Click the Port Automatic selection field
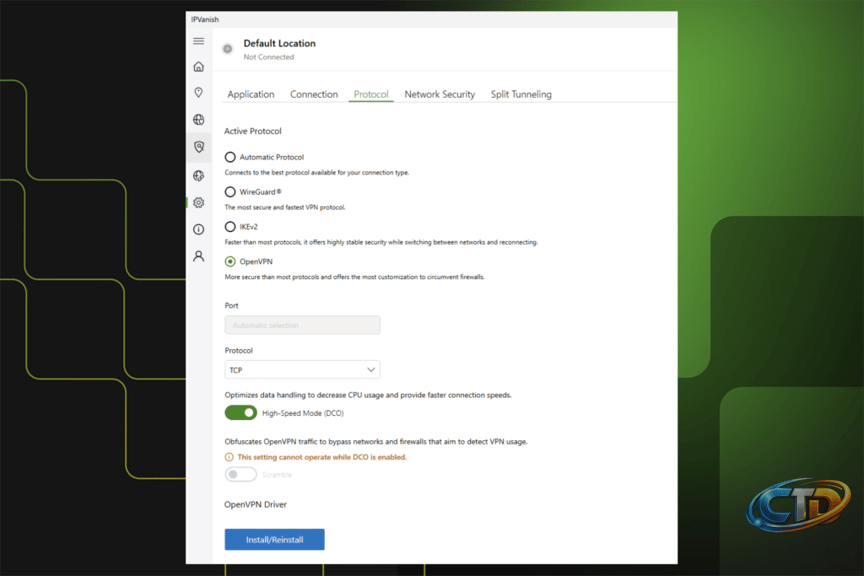The height and width of the screenshot is (576, 864). (302, 325)
